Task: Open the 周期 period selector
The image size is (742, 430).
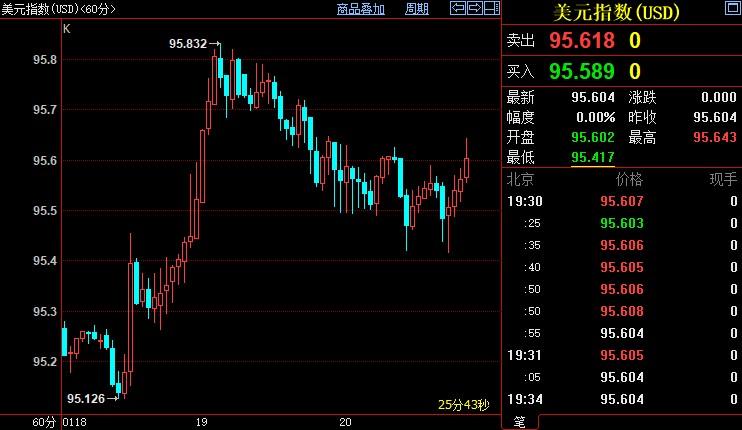Action: click(x=417, y=9)
